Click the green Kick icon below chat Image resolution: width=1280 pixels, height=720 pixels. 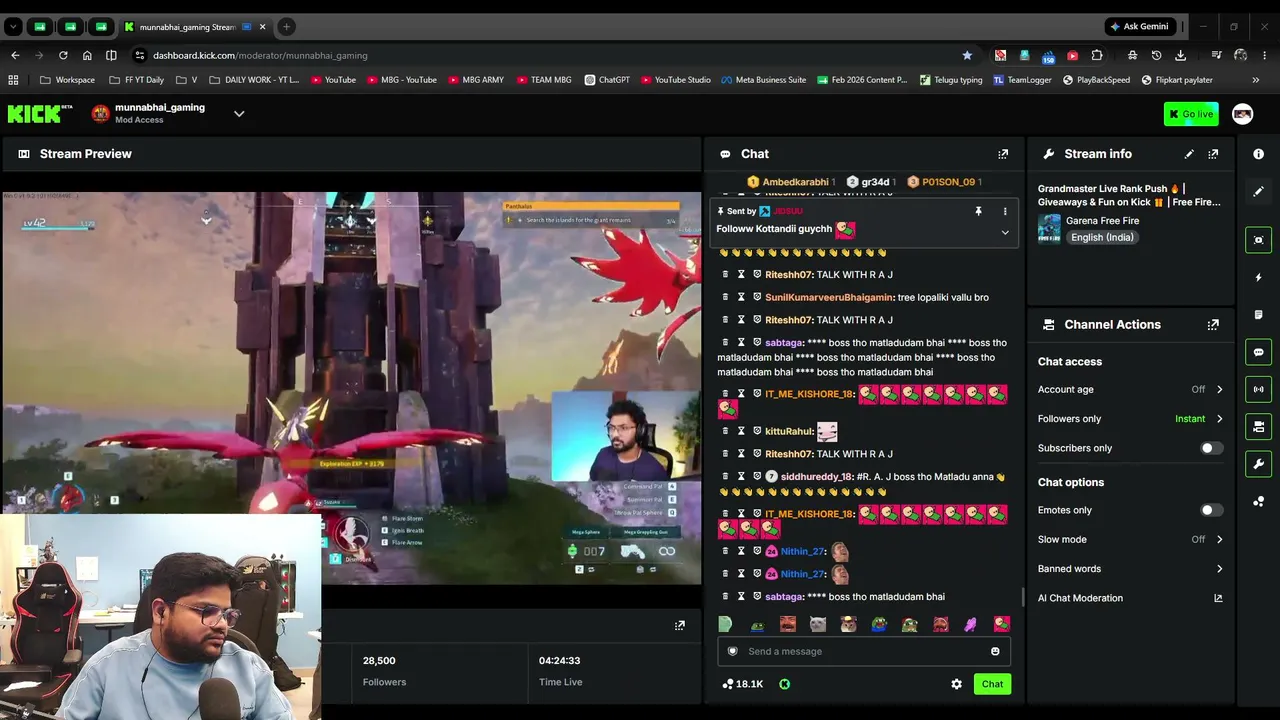click(x=785, y=684)
